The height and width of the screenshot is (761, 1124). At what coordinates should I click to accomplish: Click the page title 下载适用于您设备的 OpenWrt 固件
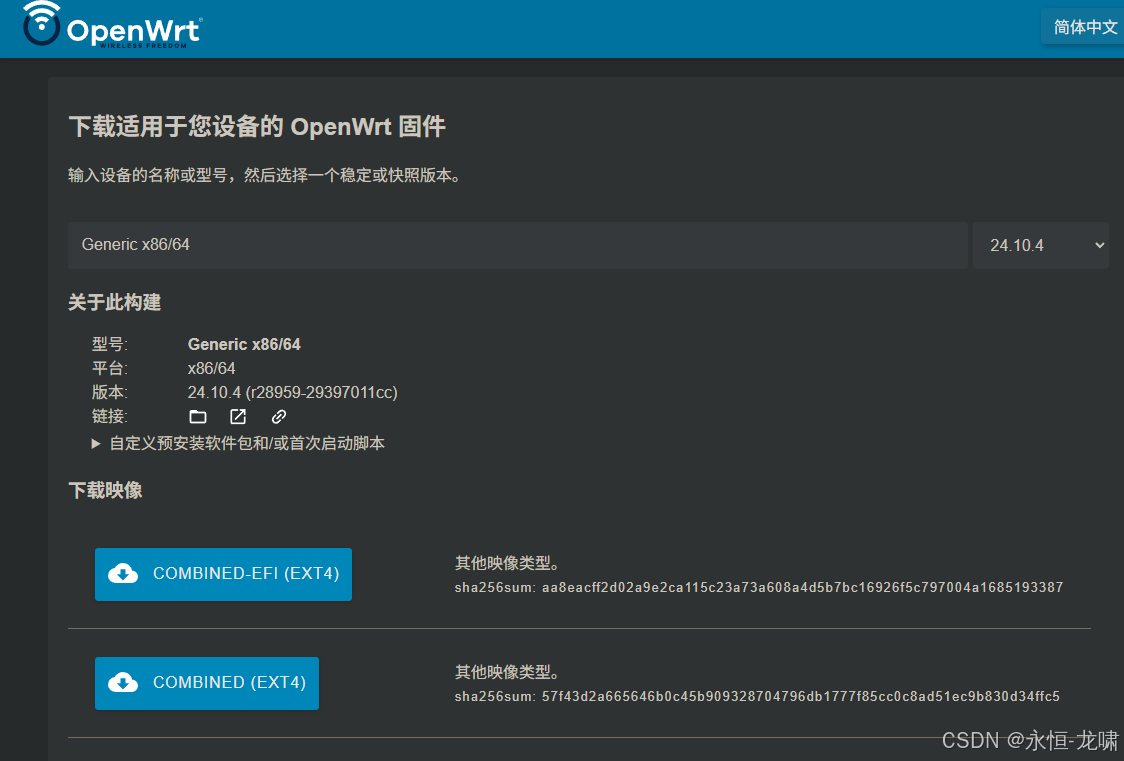click(x=257, y=127)
